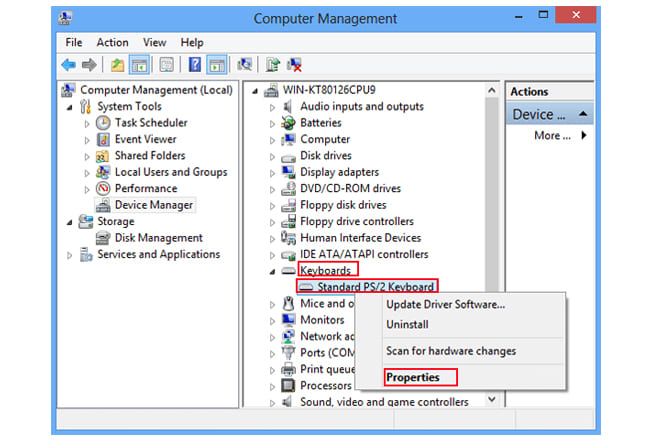Collapse the WIN-KT80126CPU9 root node
Viewport: 650px width, 441px height.
255,91
